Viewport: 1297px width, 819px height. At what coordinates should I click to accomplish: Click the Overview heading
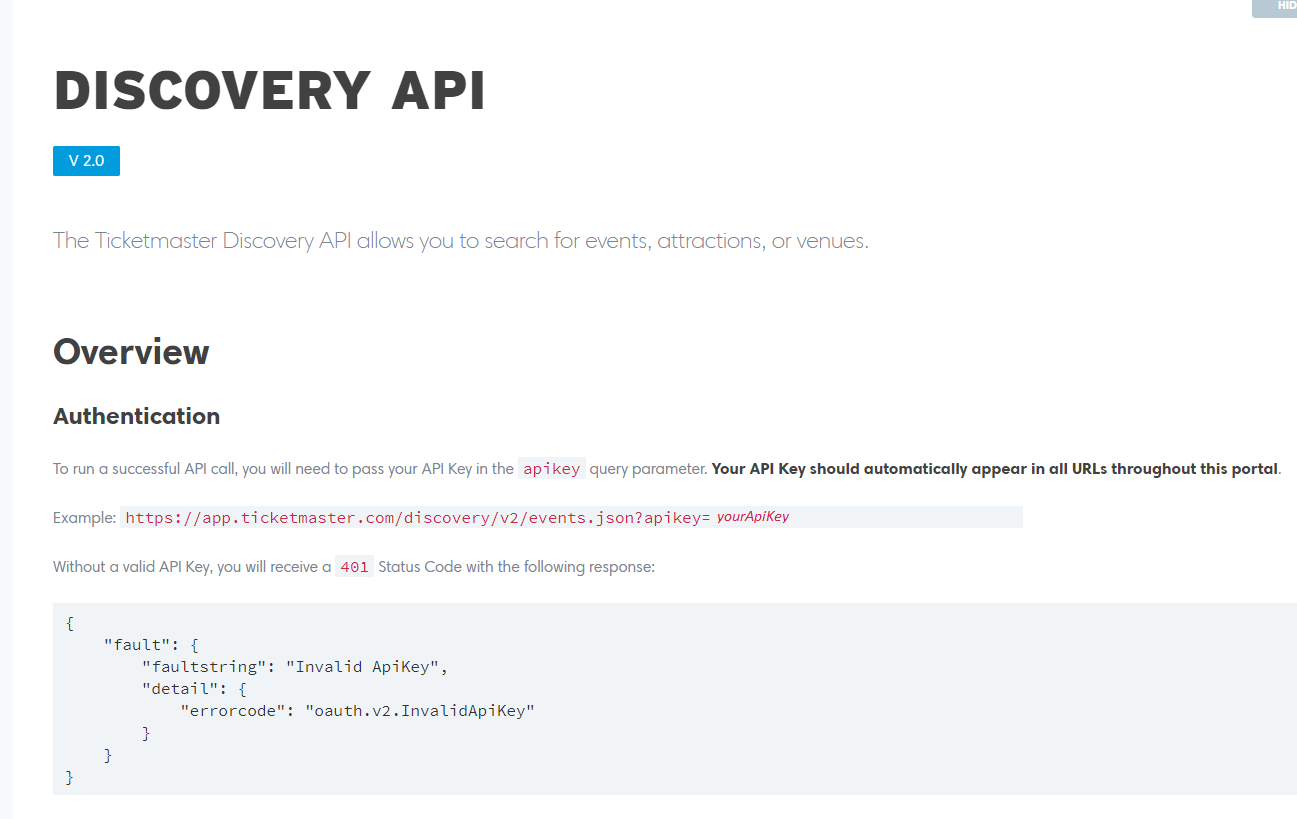pyautogui.click(x=131, y=352)
